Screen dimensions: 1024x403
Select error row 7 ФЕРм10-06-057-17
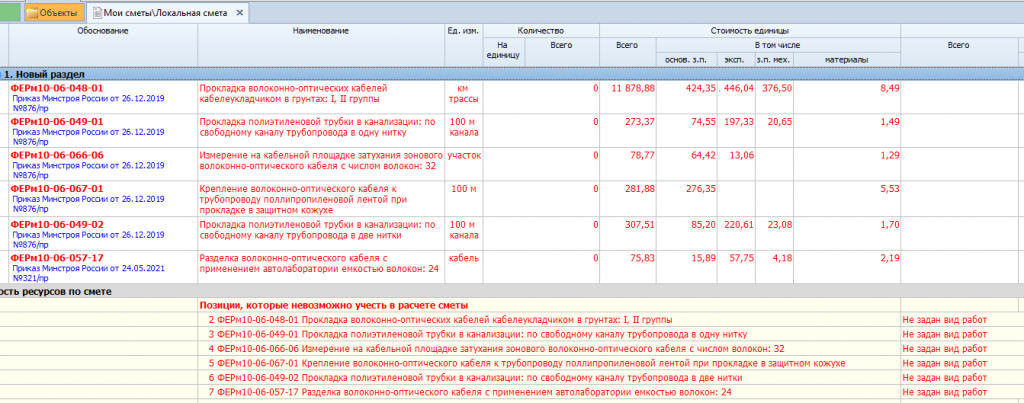[470, 393]
